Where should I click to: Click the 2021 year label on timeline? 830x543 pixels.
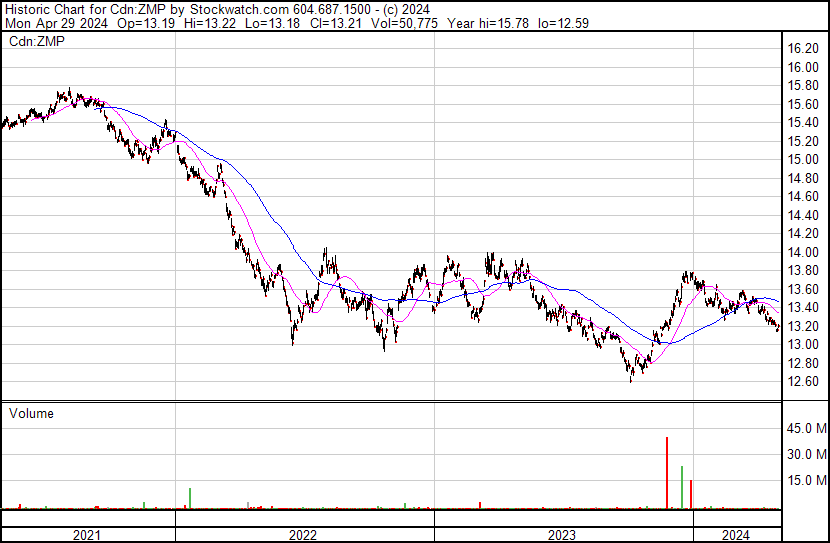87,535
